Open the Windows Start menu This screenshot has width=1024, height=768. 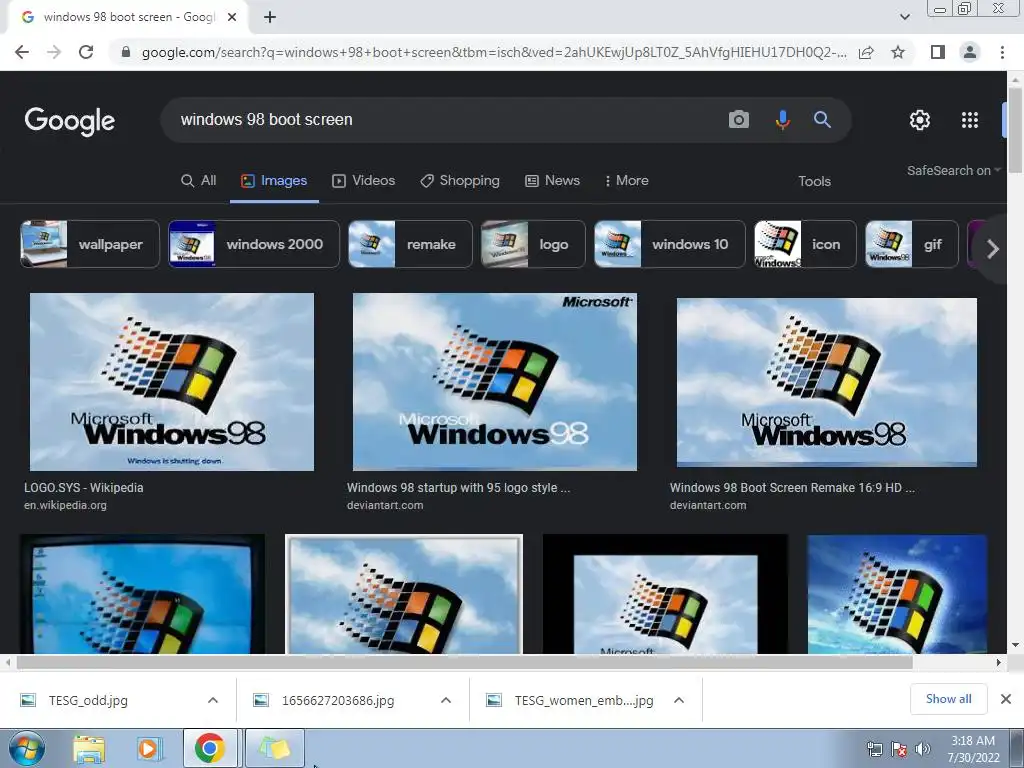click(27, 748)
